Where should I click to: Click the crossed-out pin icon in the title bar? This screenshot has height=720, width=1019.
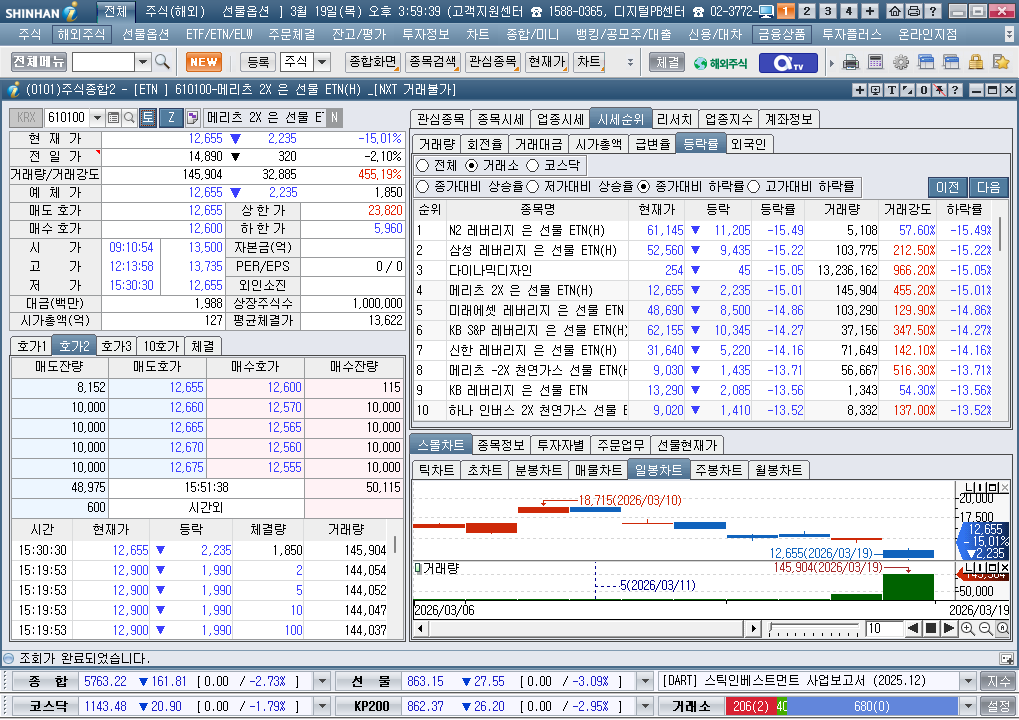pos(940,90)
